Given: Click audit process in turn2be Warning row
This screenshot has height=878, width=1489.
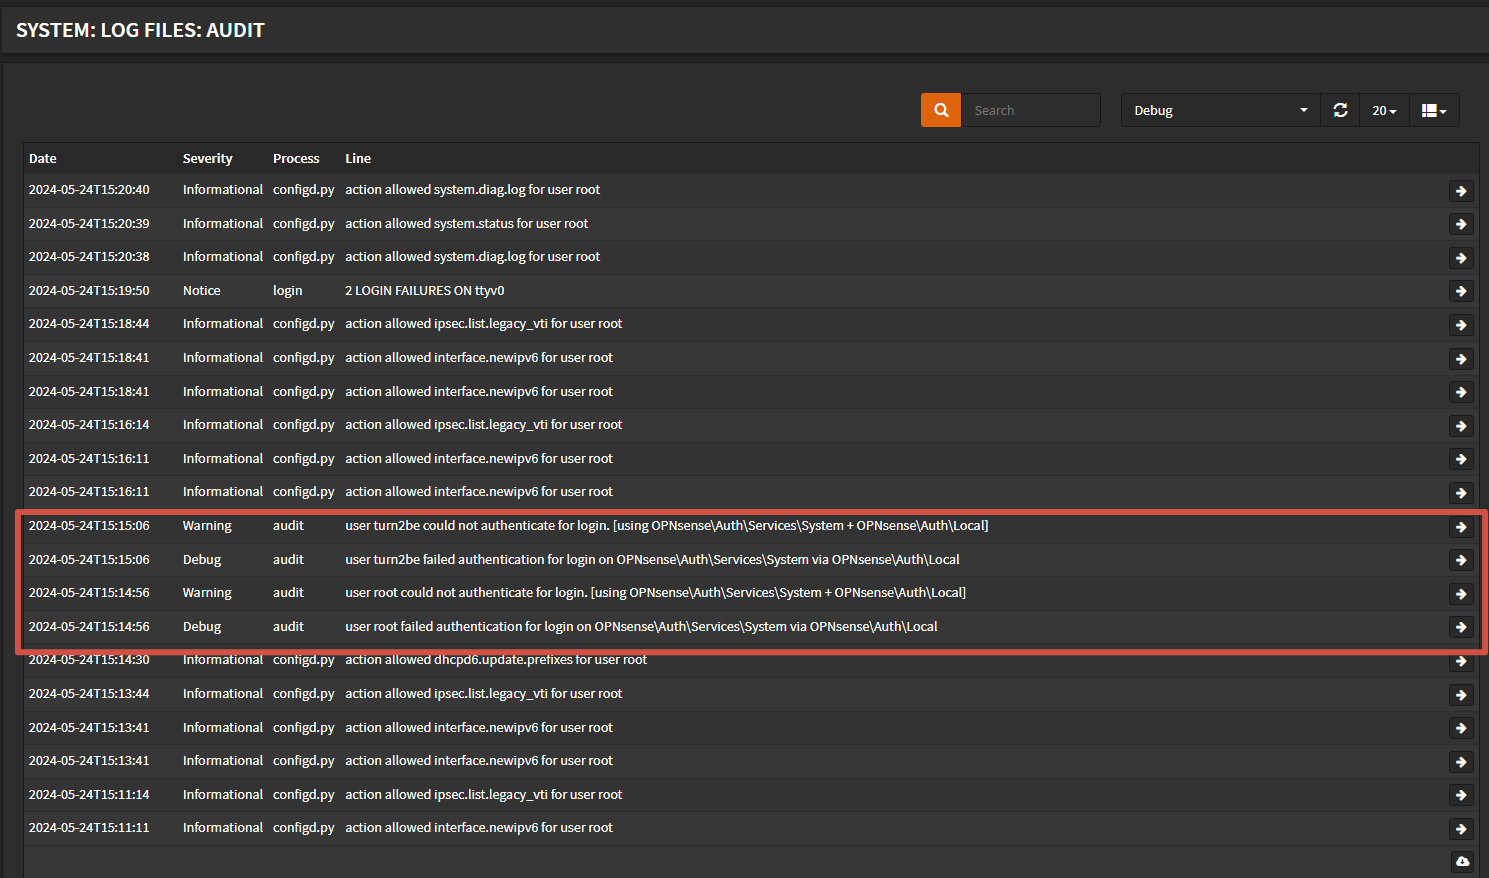Looking at the screenshot, I should (288, 525).
